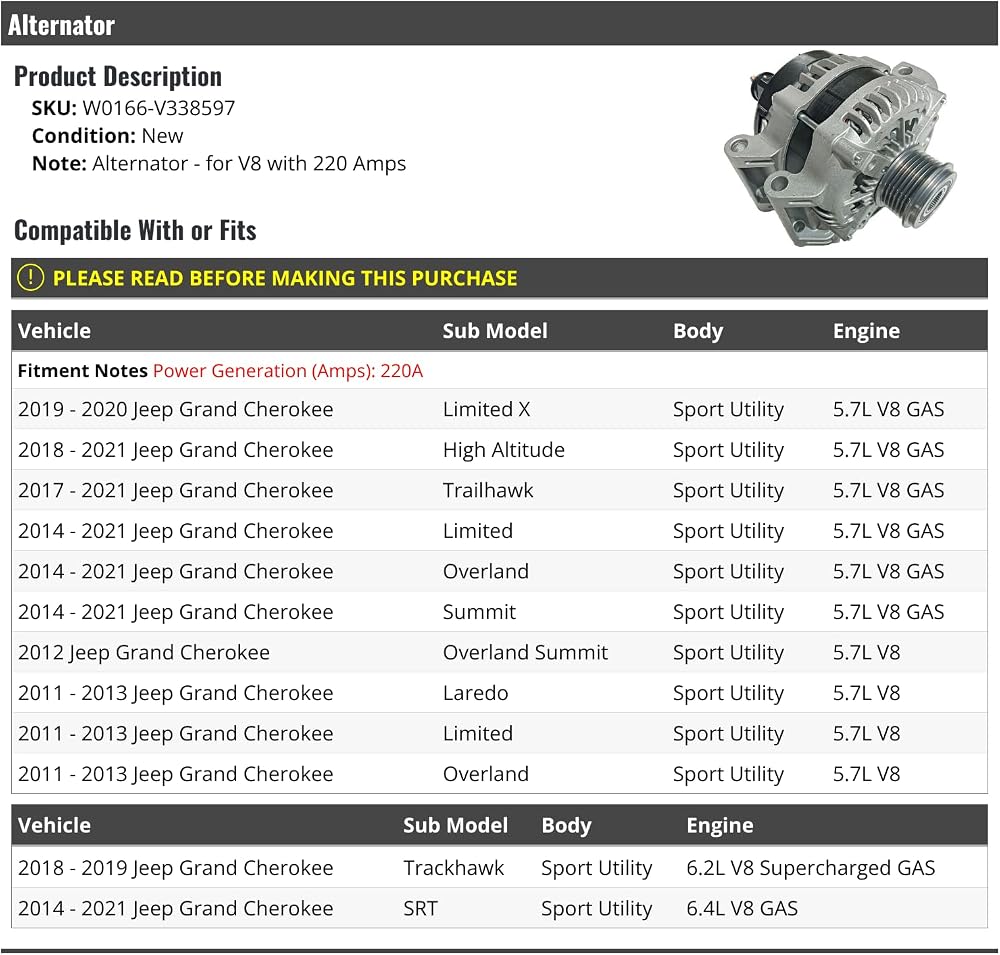
Task: Select the SRT 6.4L V8 GAS row
Action: coord(499,908)
